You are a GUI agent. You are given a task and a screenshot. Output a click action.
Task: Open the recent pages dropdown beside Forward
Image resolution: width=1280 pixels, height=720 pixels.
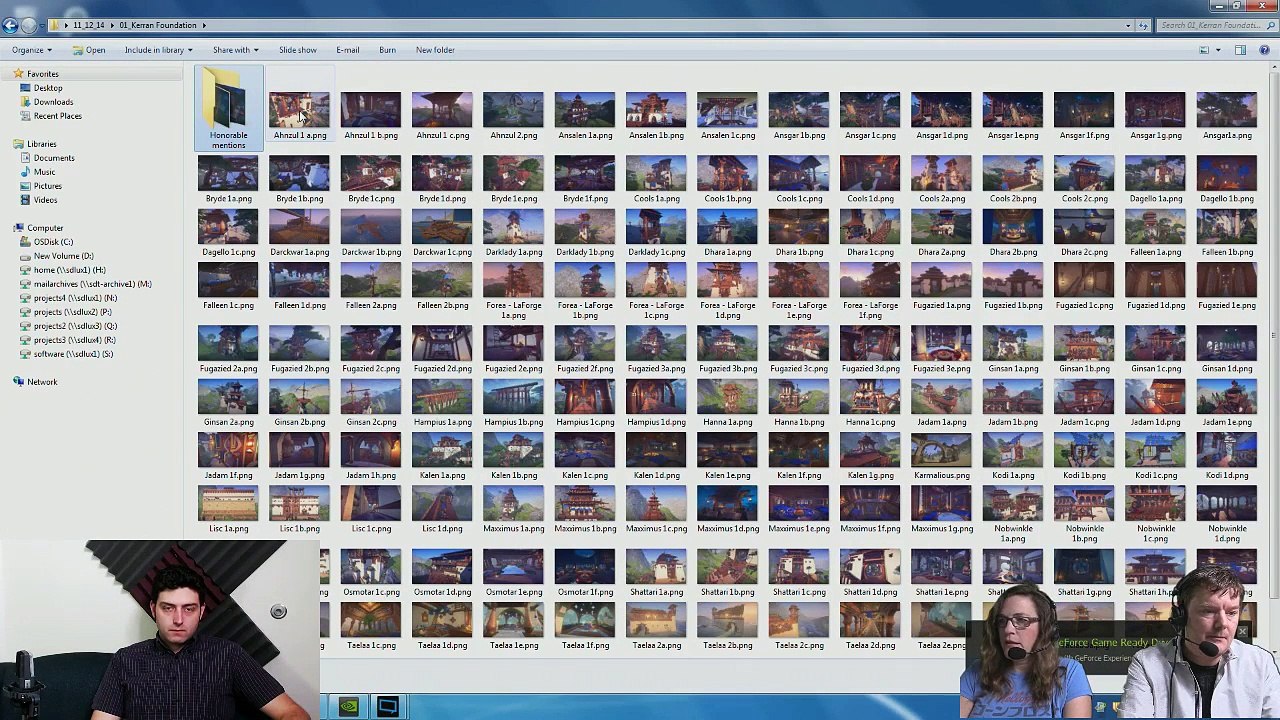coord(42,25)
